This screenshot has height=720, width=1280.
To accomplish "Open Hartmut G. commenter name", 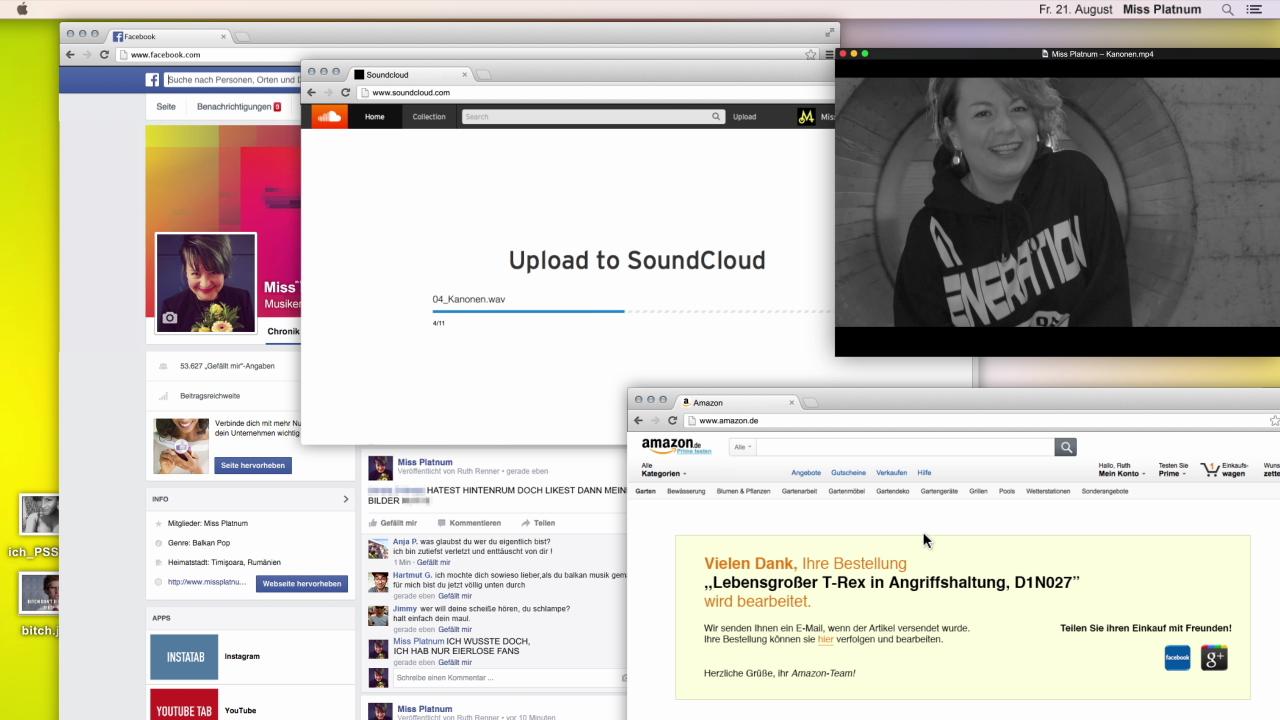I will tap(412, 575).
